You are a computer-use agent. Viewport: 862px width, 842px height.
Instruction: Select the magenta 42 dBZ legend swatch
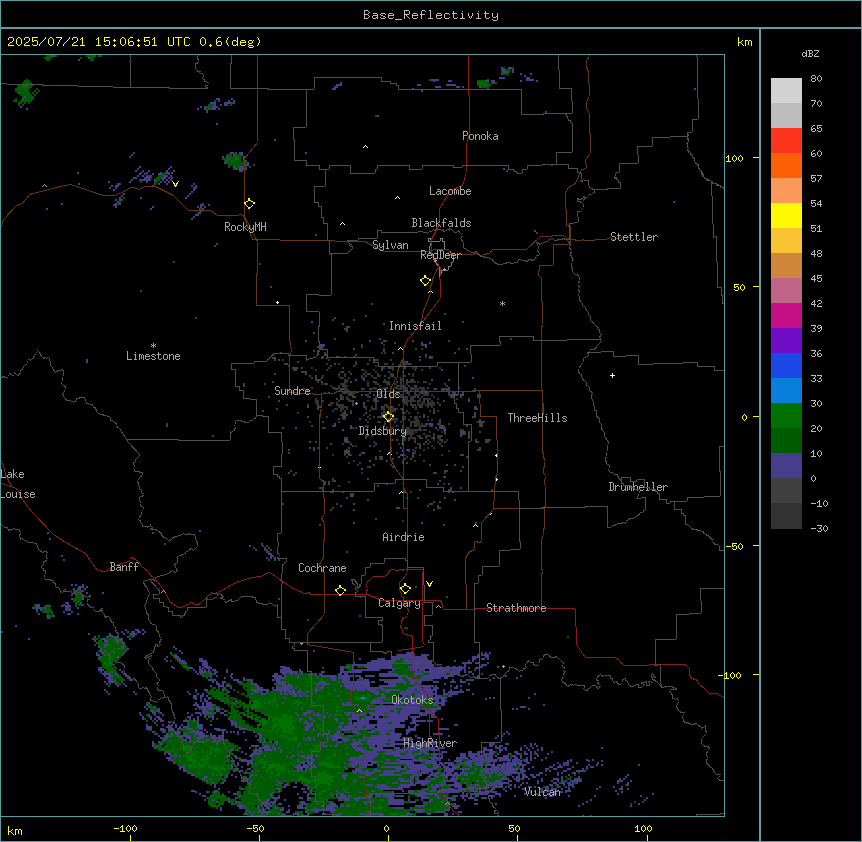click(786, 315)
